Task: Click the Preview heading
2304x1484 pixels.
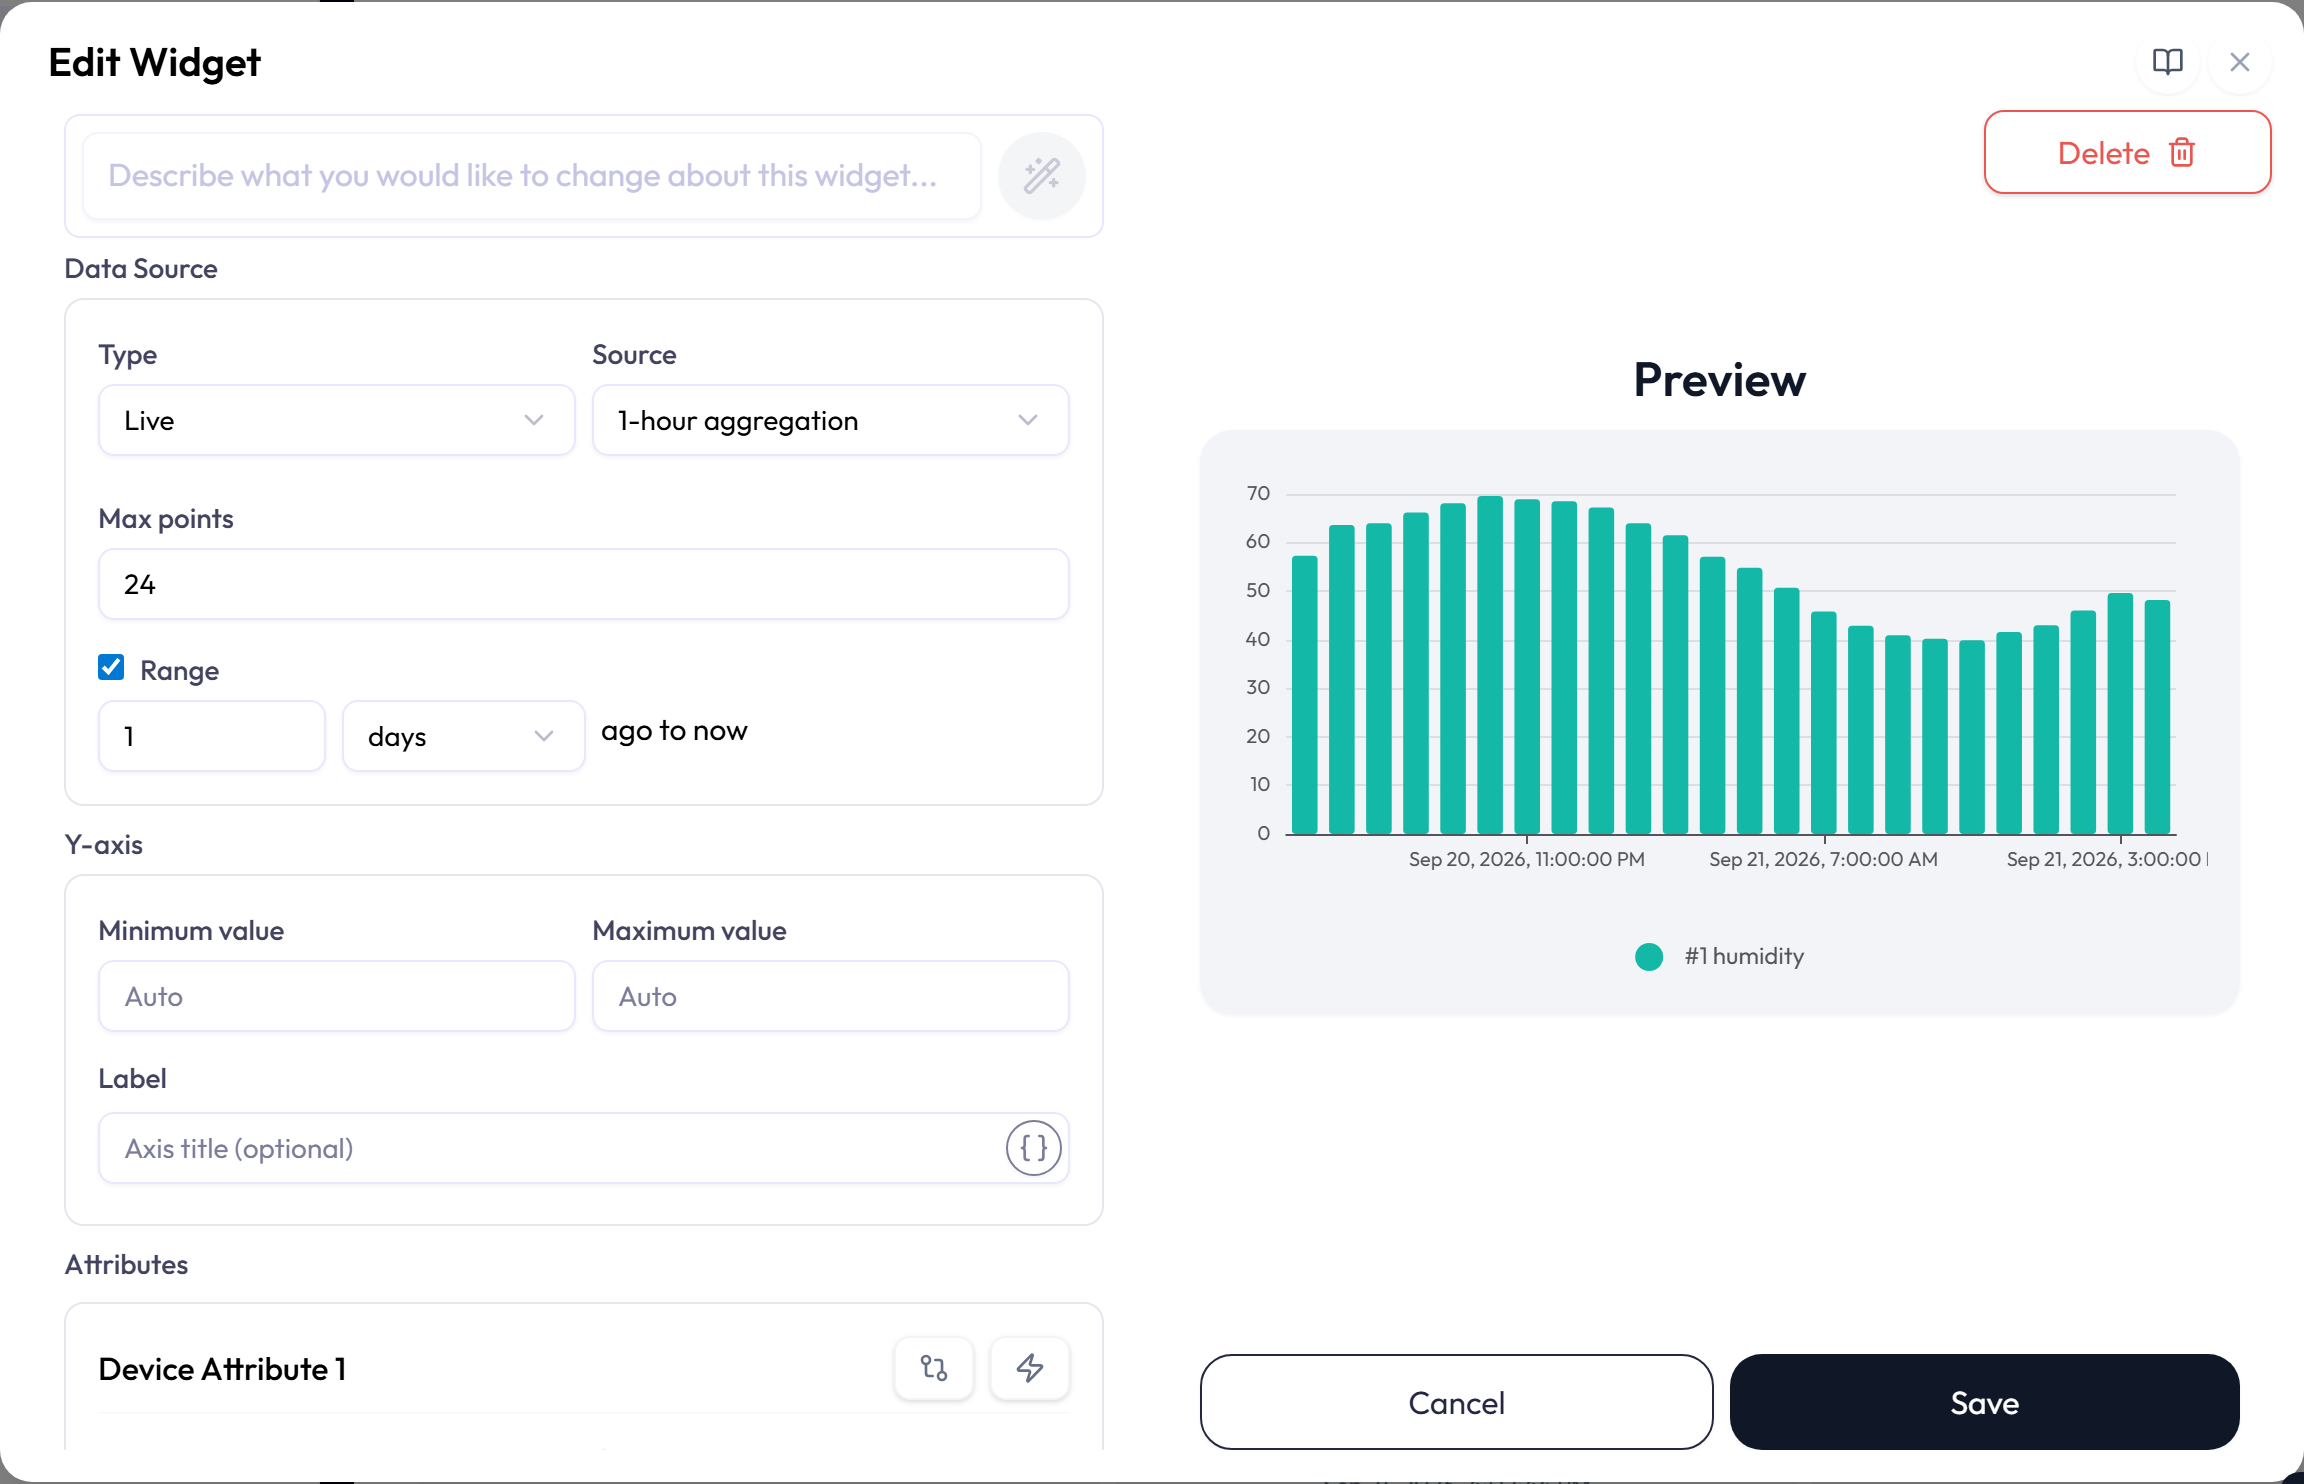Action: coord(1719,380)
